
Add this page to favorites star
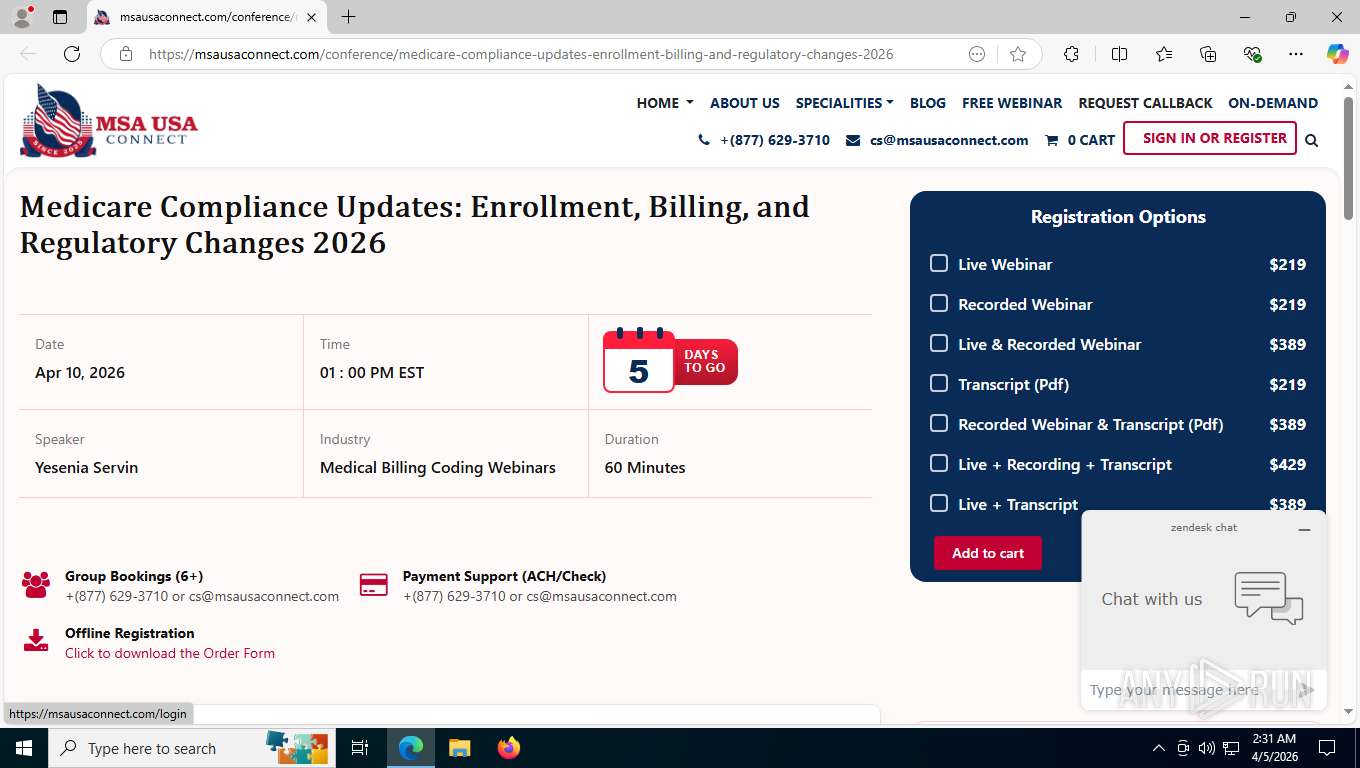click(1017, 54)
